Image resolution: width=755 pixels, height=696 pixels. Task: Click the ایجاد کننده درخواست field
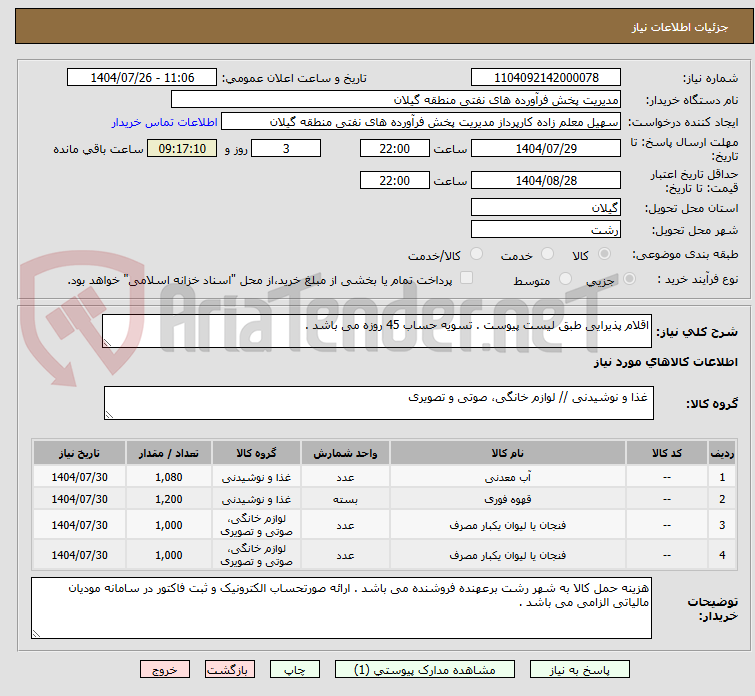pyautogui.click(x=420, y=122)
